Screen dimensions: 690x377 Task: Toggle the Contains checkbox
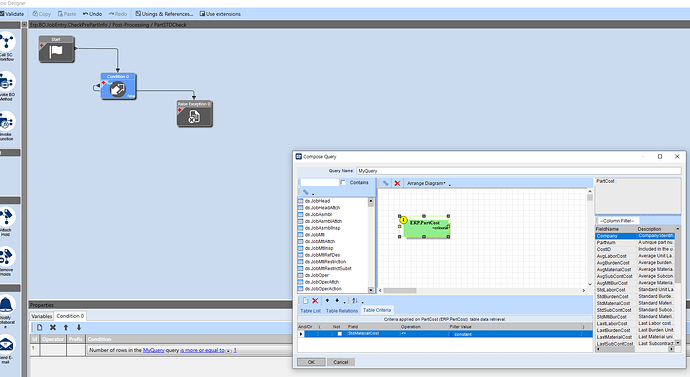pos(343,182)
